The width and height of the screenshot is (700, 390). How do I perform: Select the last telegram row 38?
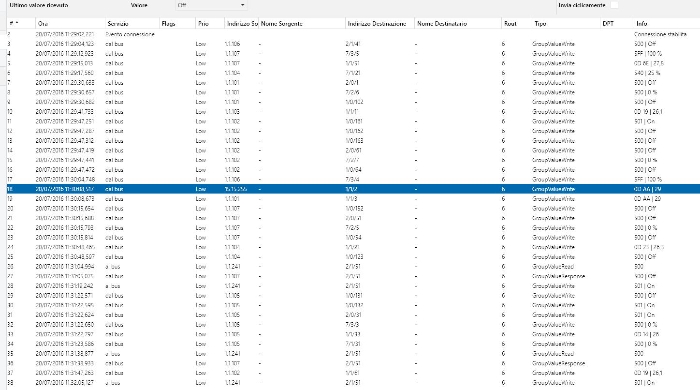click(353, 382)
